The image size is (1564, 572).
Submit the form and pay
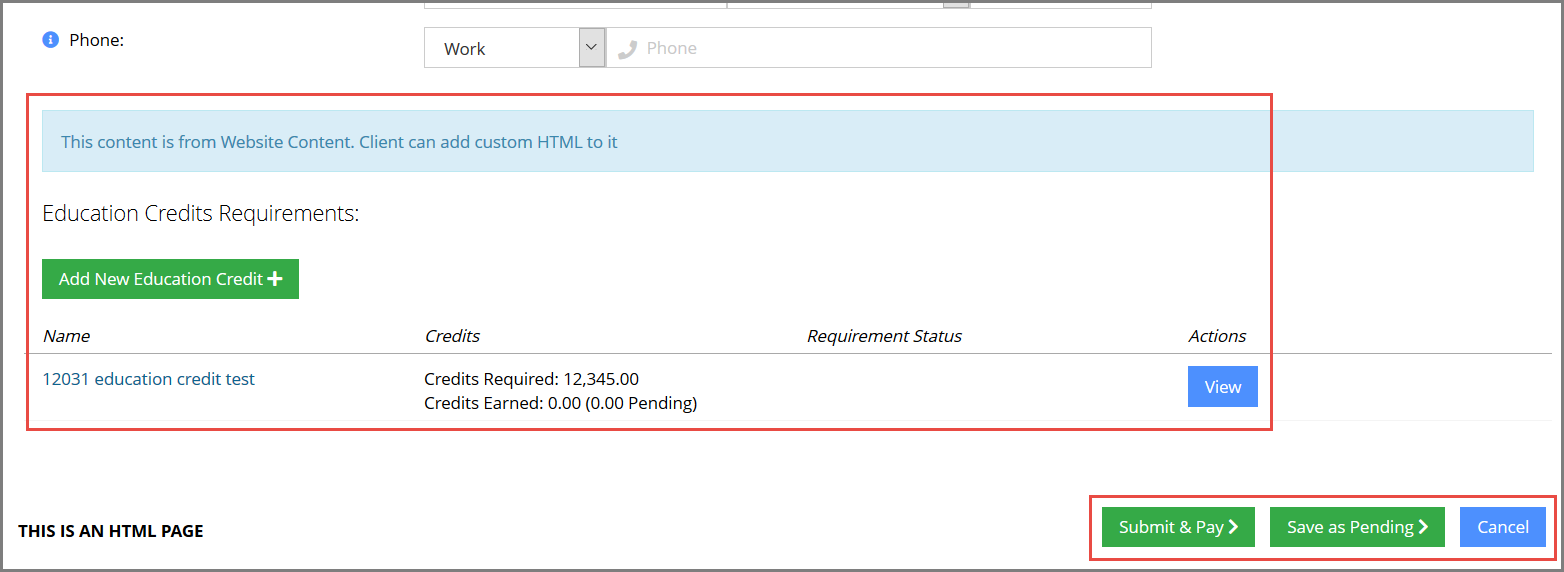tap(1178, 527)
